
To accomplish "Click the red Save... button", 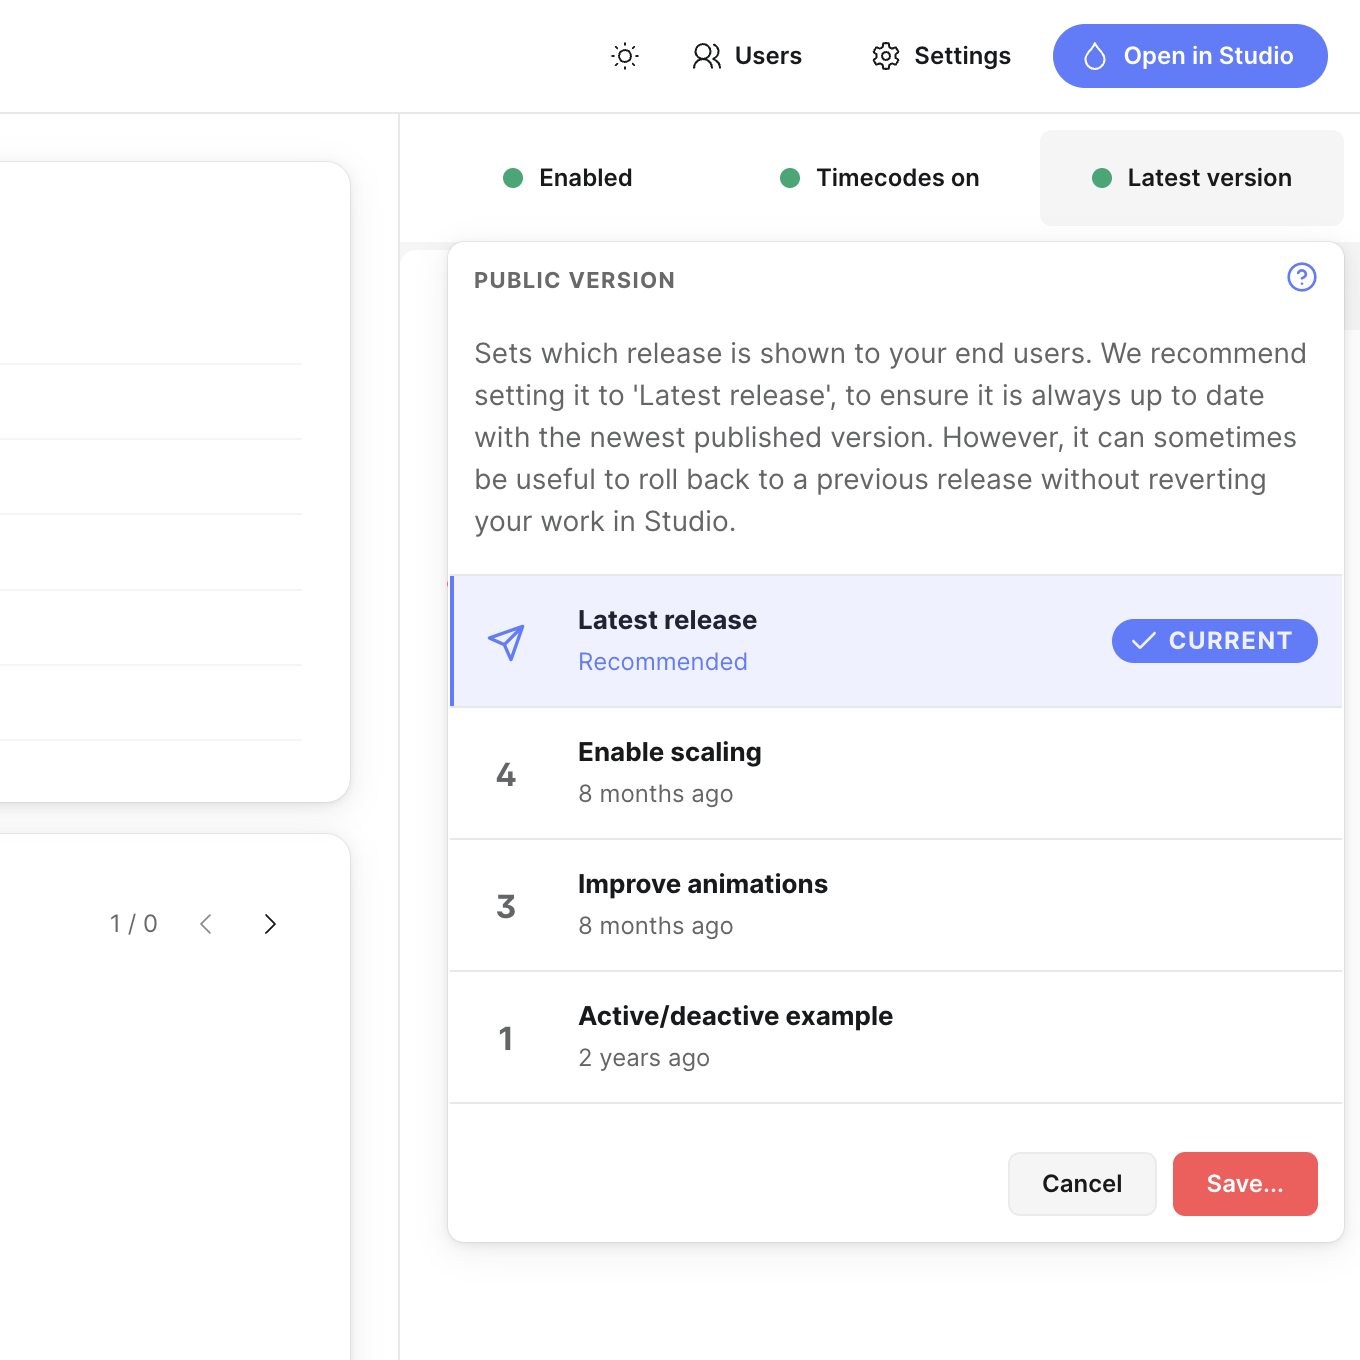I will point(1245,1184).
